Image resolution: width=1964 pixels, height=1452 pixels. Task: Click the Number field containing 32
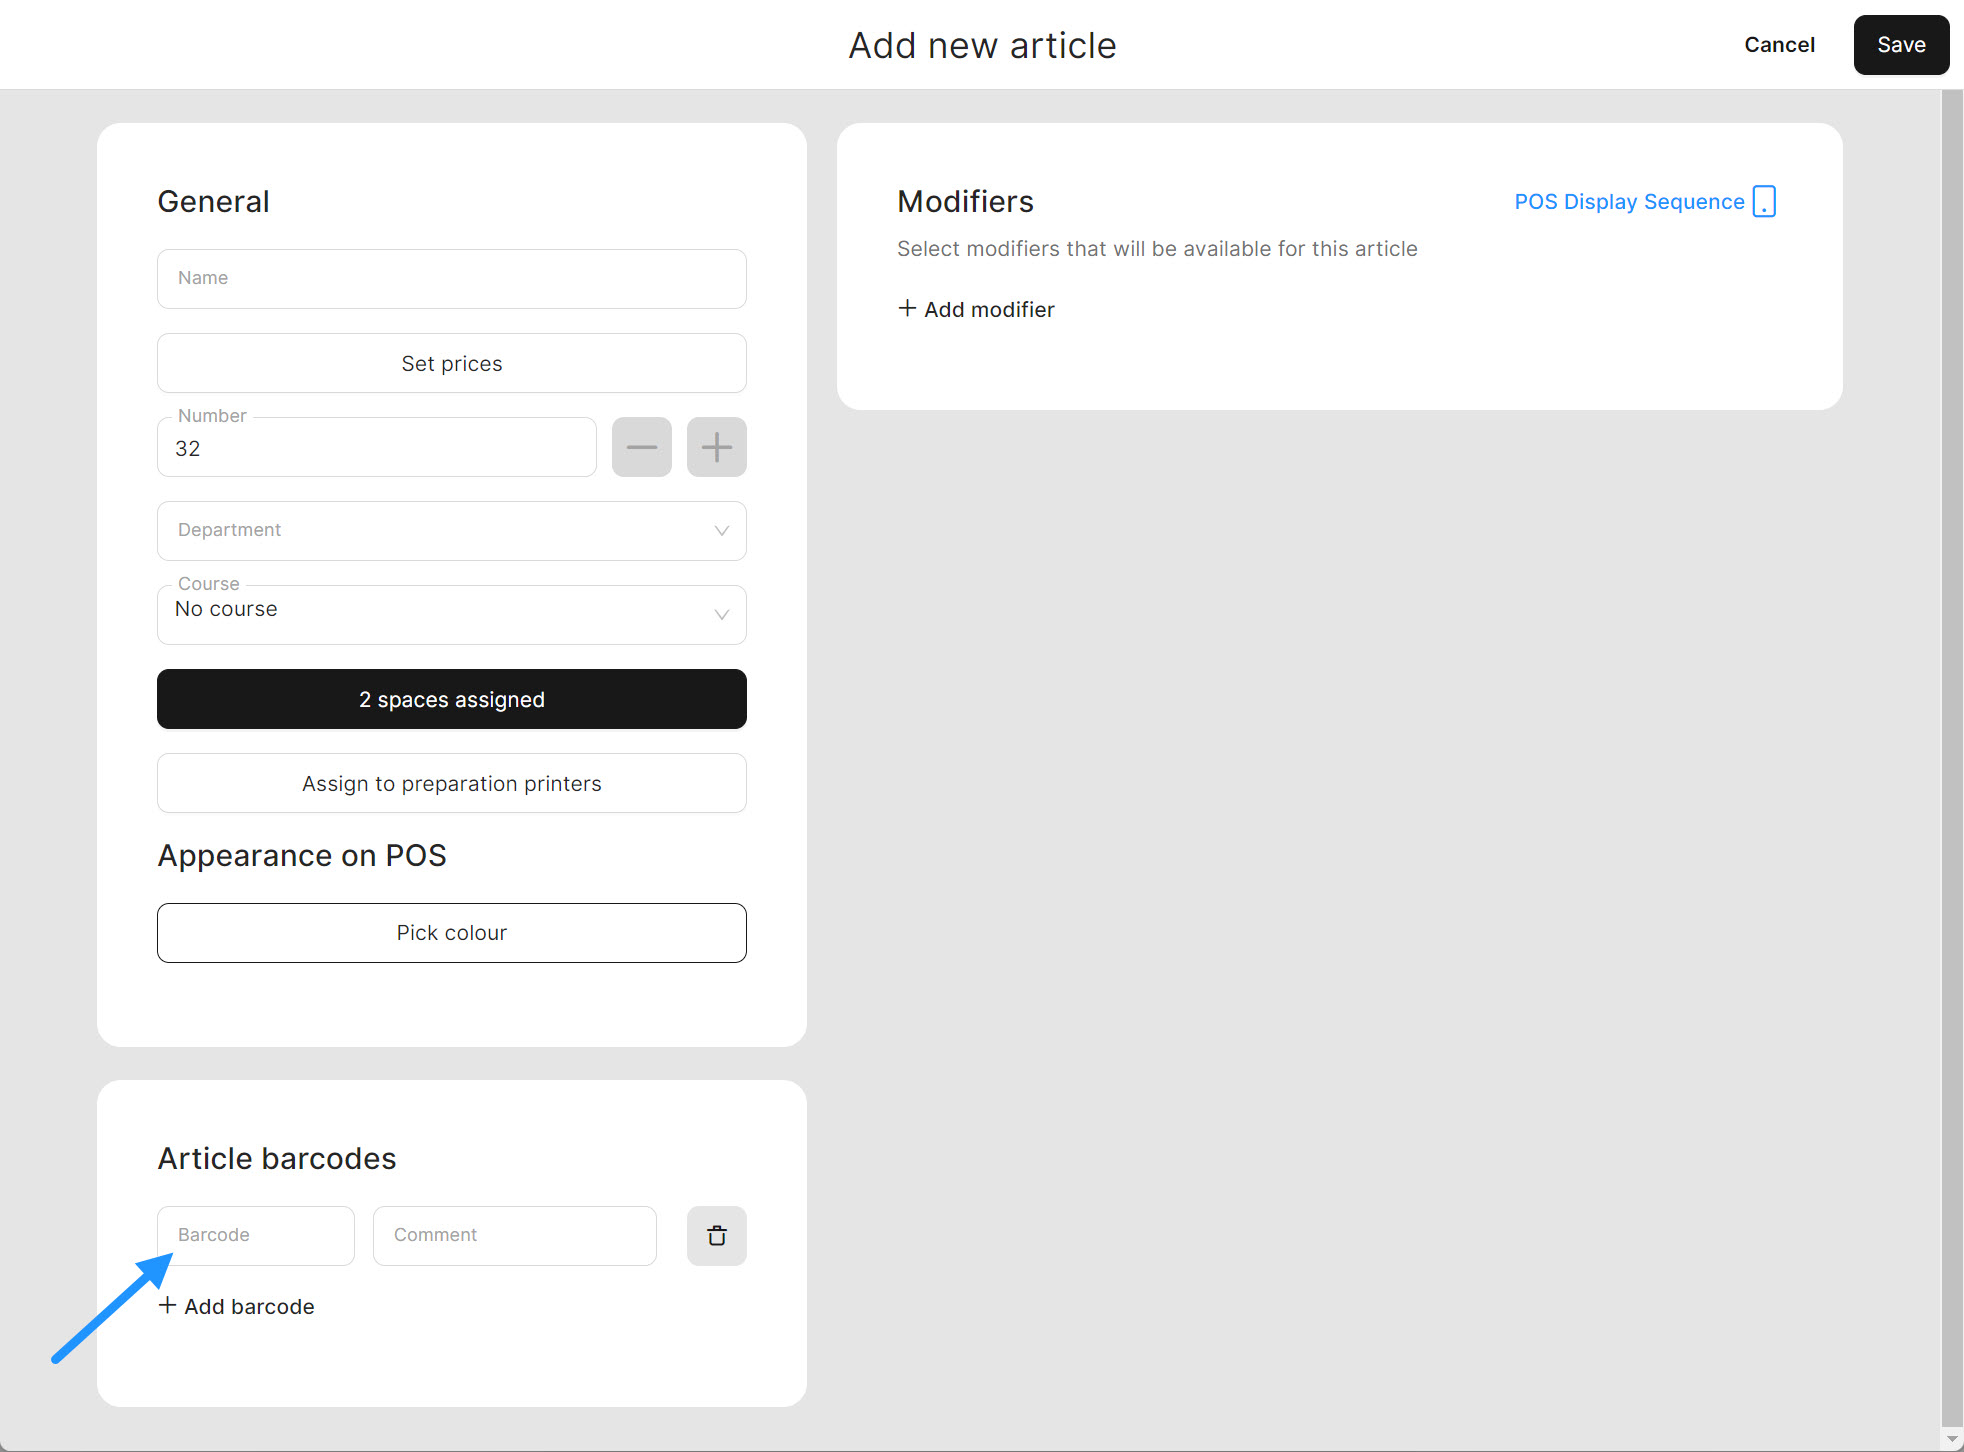click(x=376, y=448)
